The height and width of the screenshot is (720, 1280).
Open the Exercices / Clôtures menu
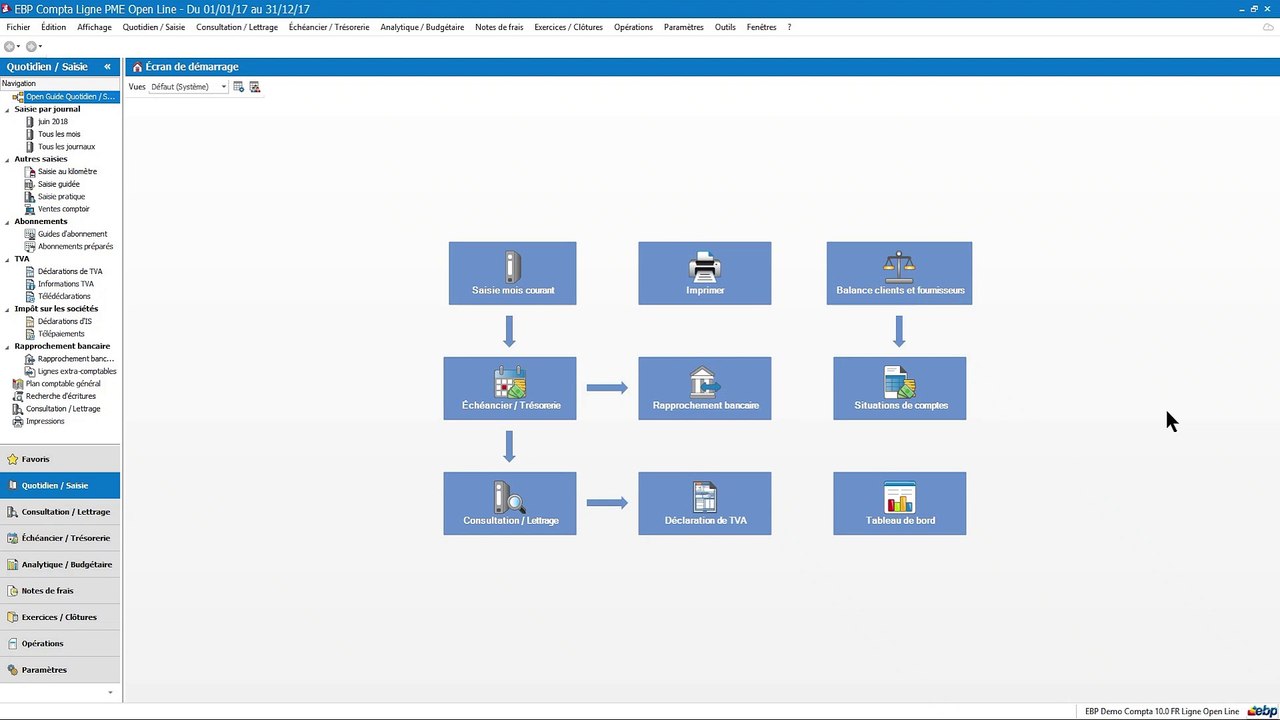coord(568,27)
